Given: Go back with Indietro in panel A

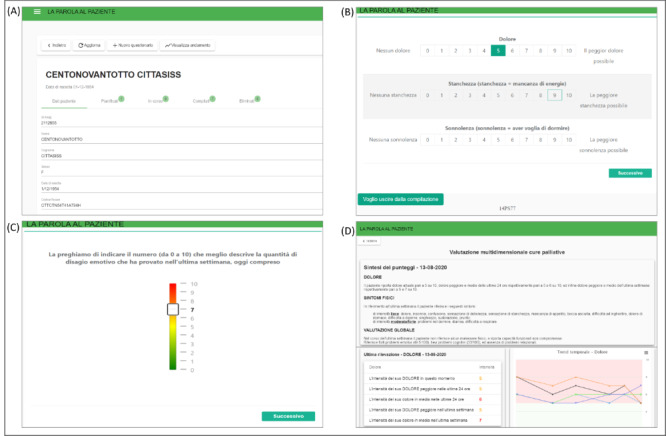Looking at the screenshot, I should [x=56, y=45].
